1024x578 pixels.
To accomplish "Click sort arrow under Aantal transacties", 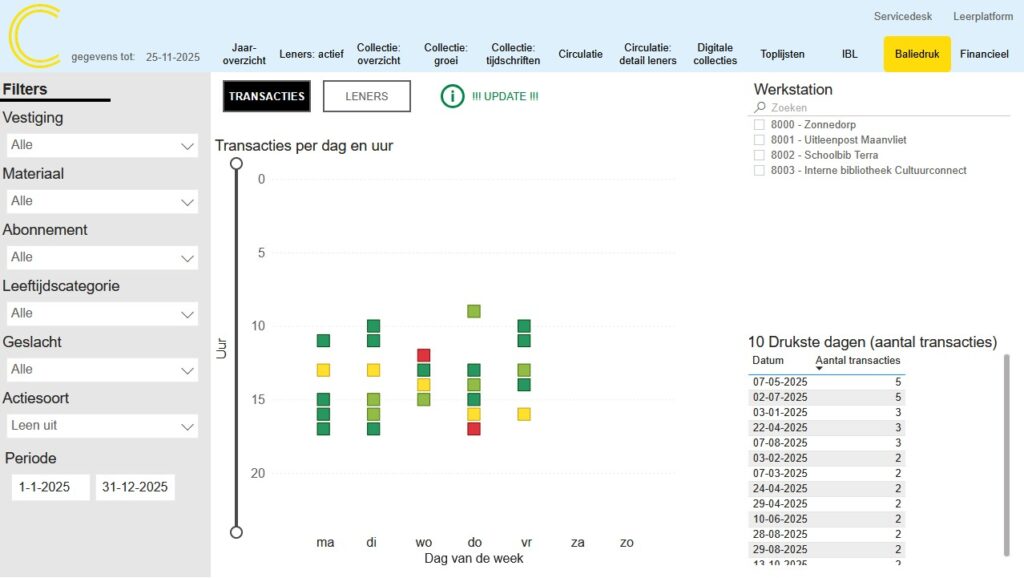I will coord(820,369).
